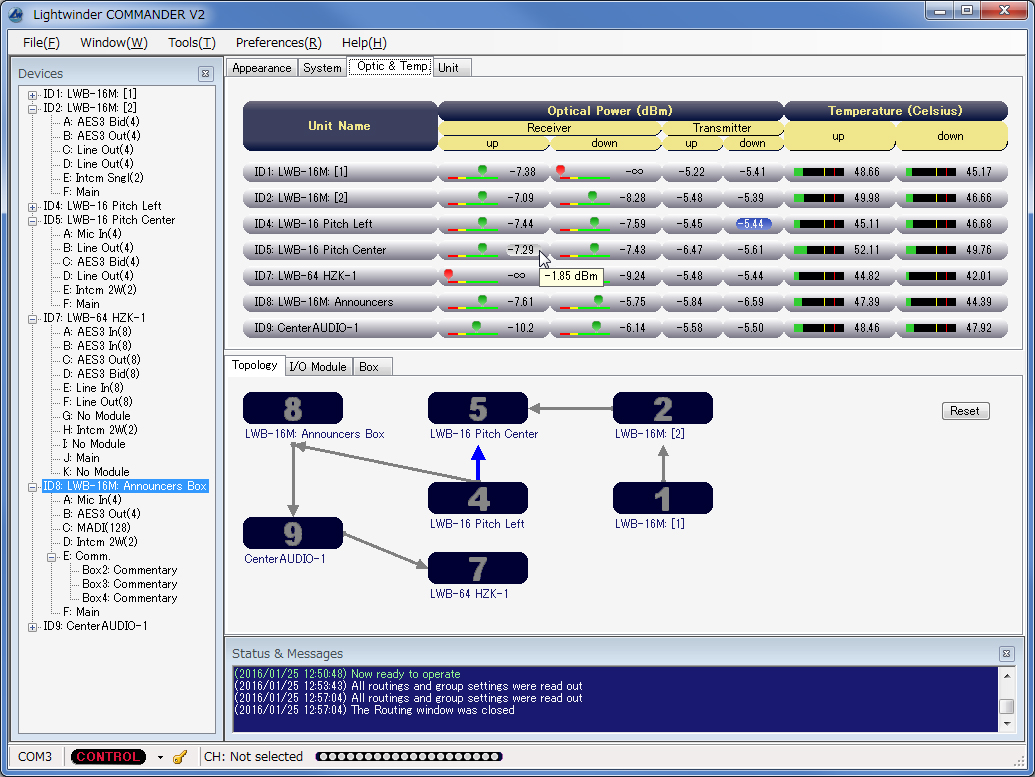Click the node 5 Pitch Center topology icon
This screenshot has width=1035, height=777.
(x=478, y=409)
